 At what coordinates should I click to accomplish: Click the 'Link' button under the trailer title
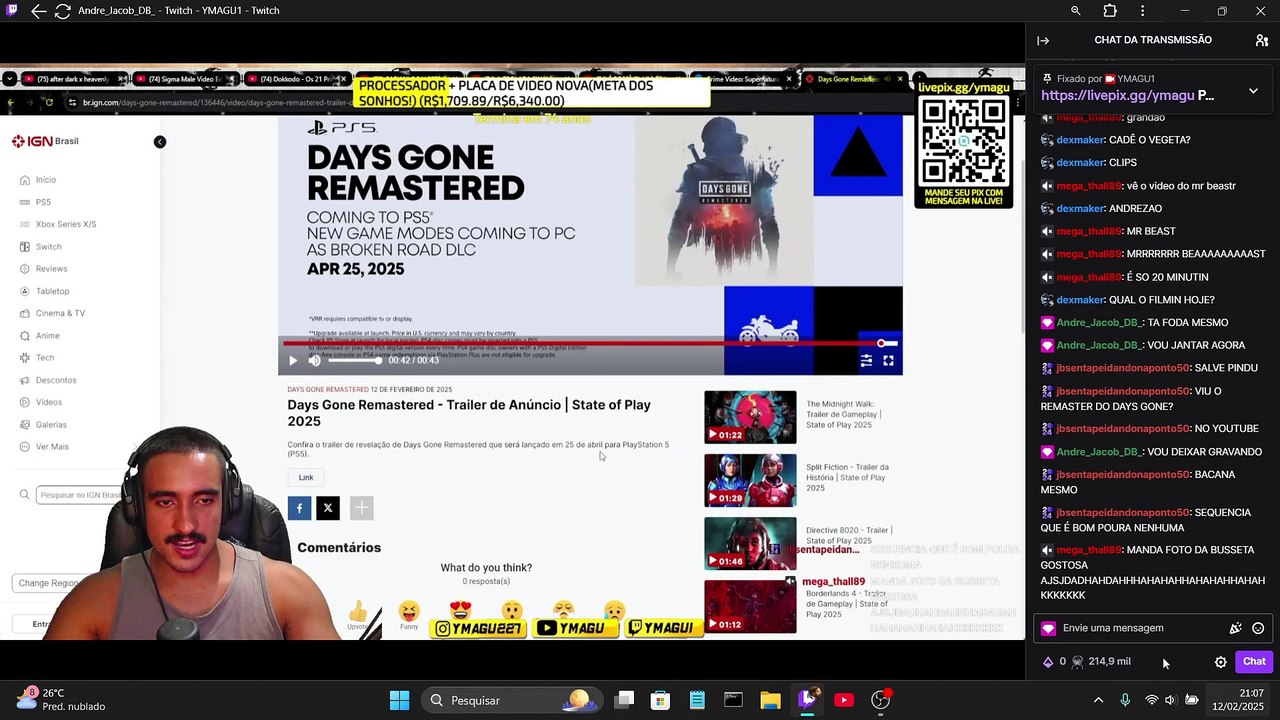306,478
